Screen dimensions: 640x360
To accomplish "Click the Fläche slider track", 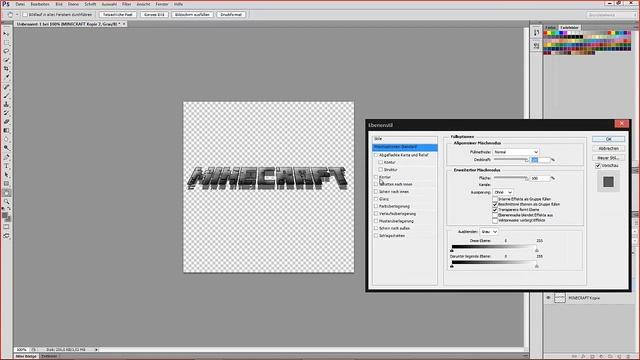I will point(511,178).
